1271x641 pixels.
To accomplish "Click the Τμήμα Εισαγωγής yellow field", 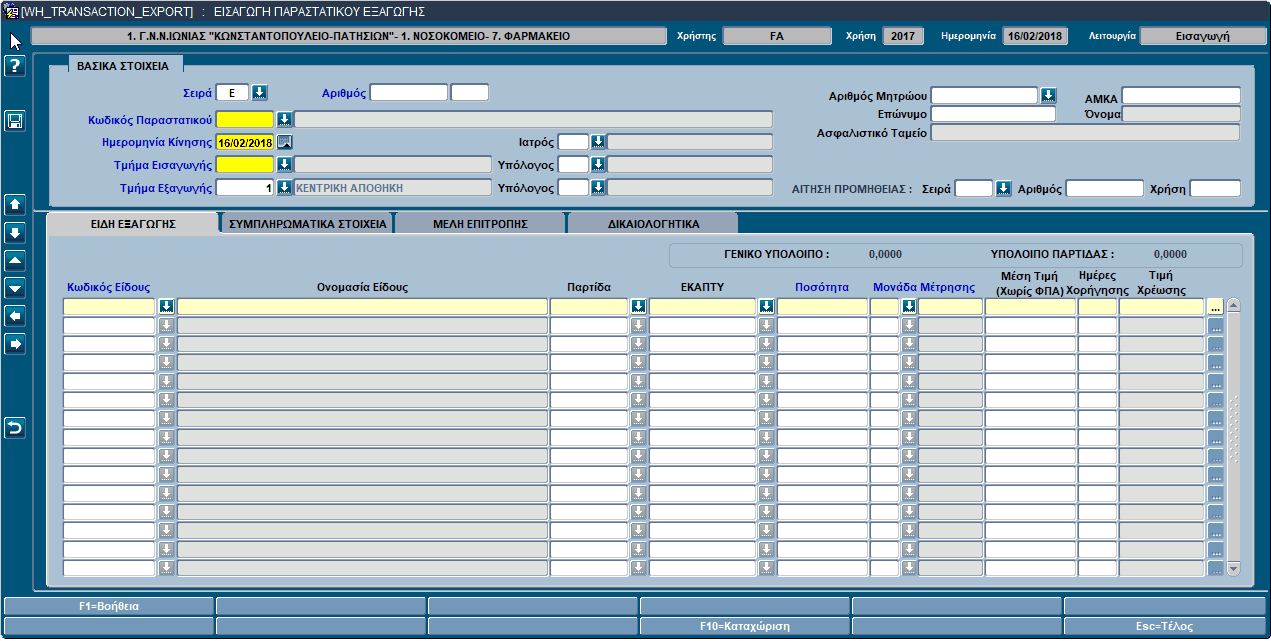I will pos(245,164).
